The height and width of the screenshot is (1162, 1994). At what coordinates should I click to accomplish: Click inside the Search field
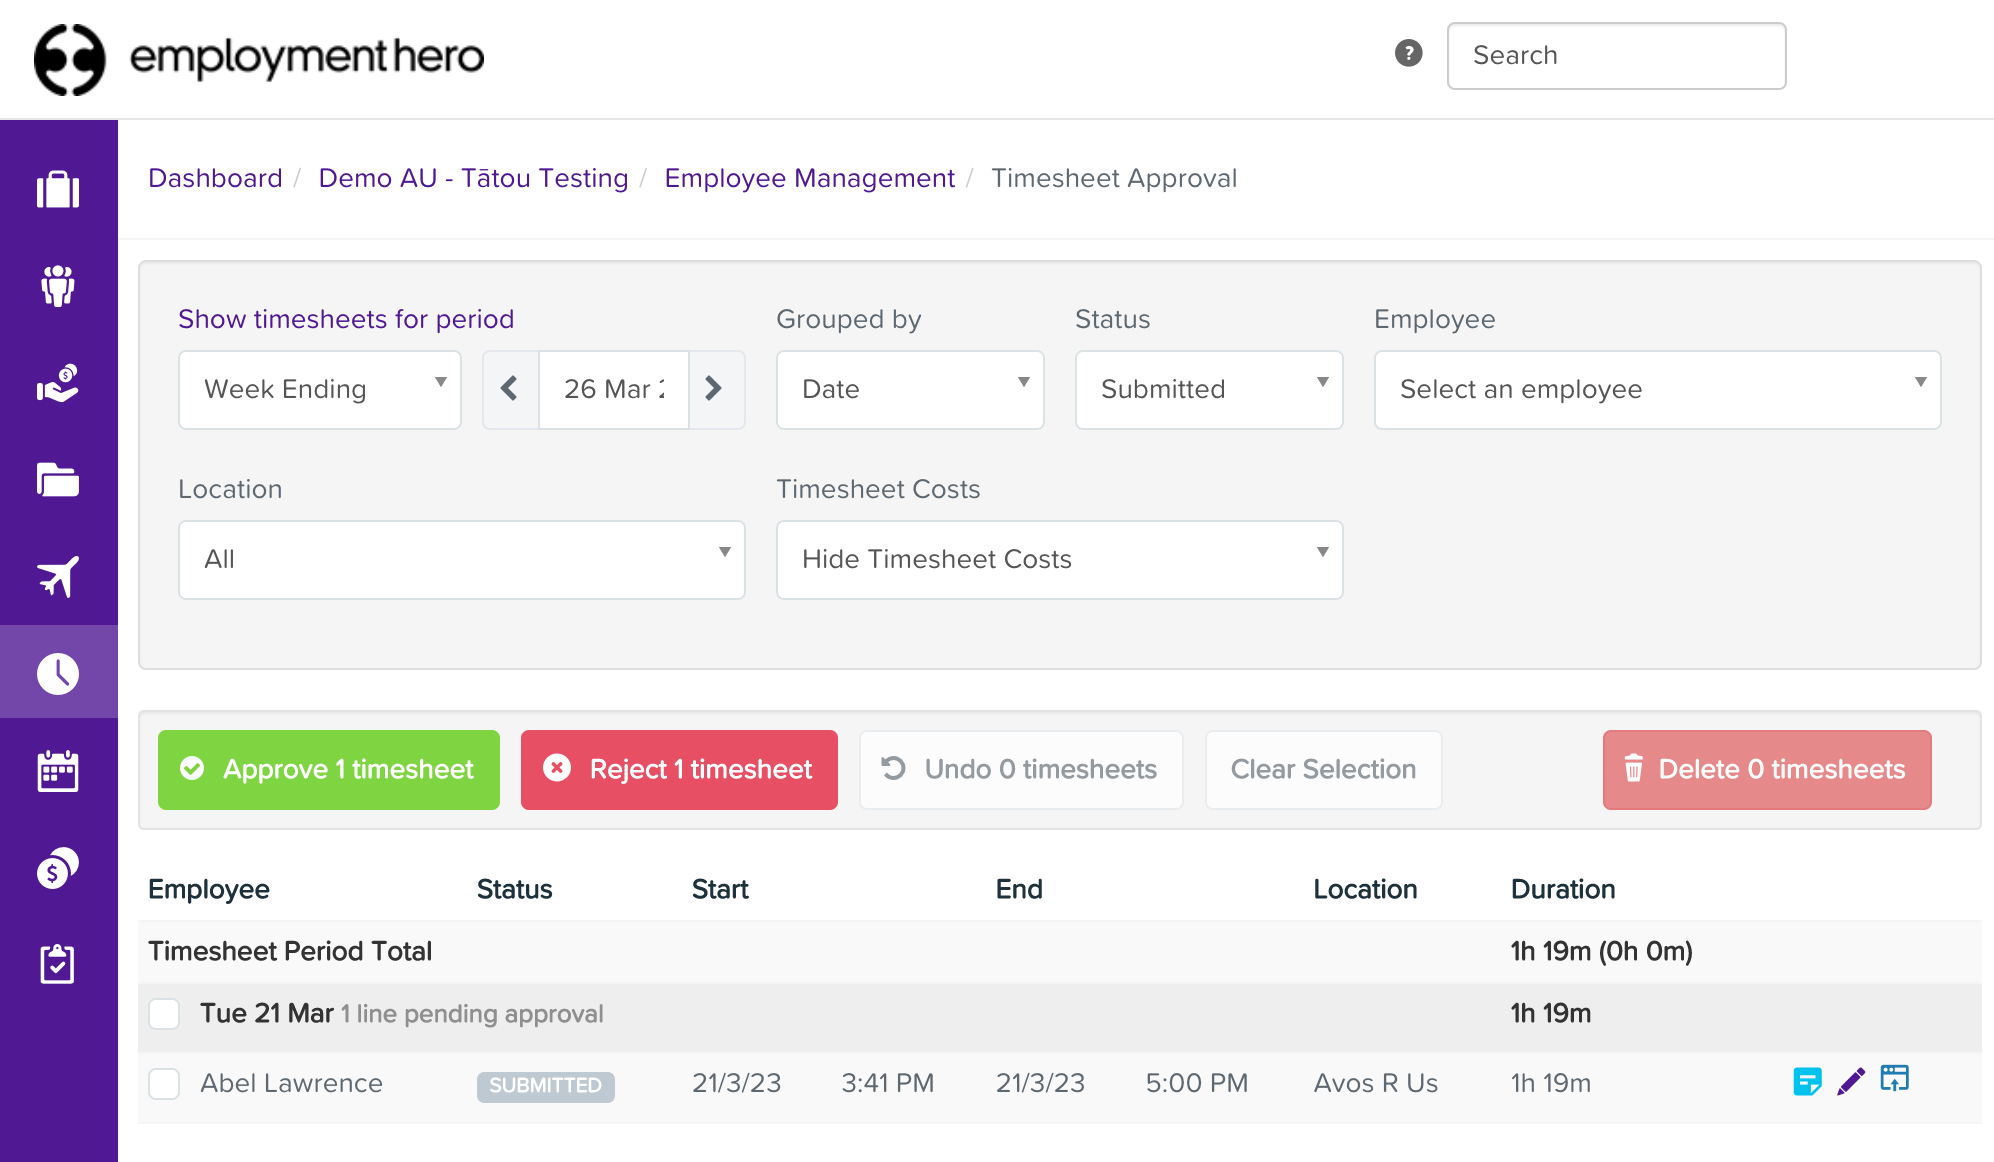click(1616, 55)
